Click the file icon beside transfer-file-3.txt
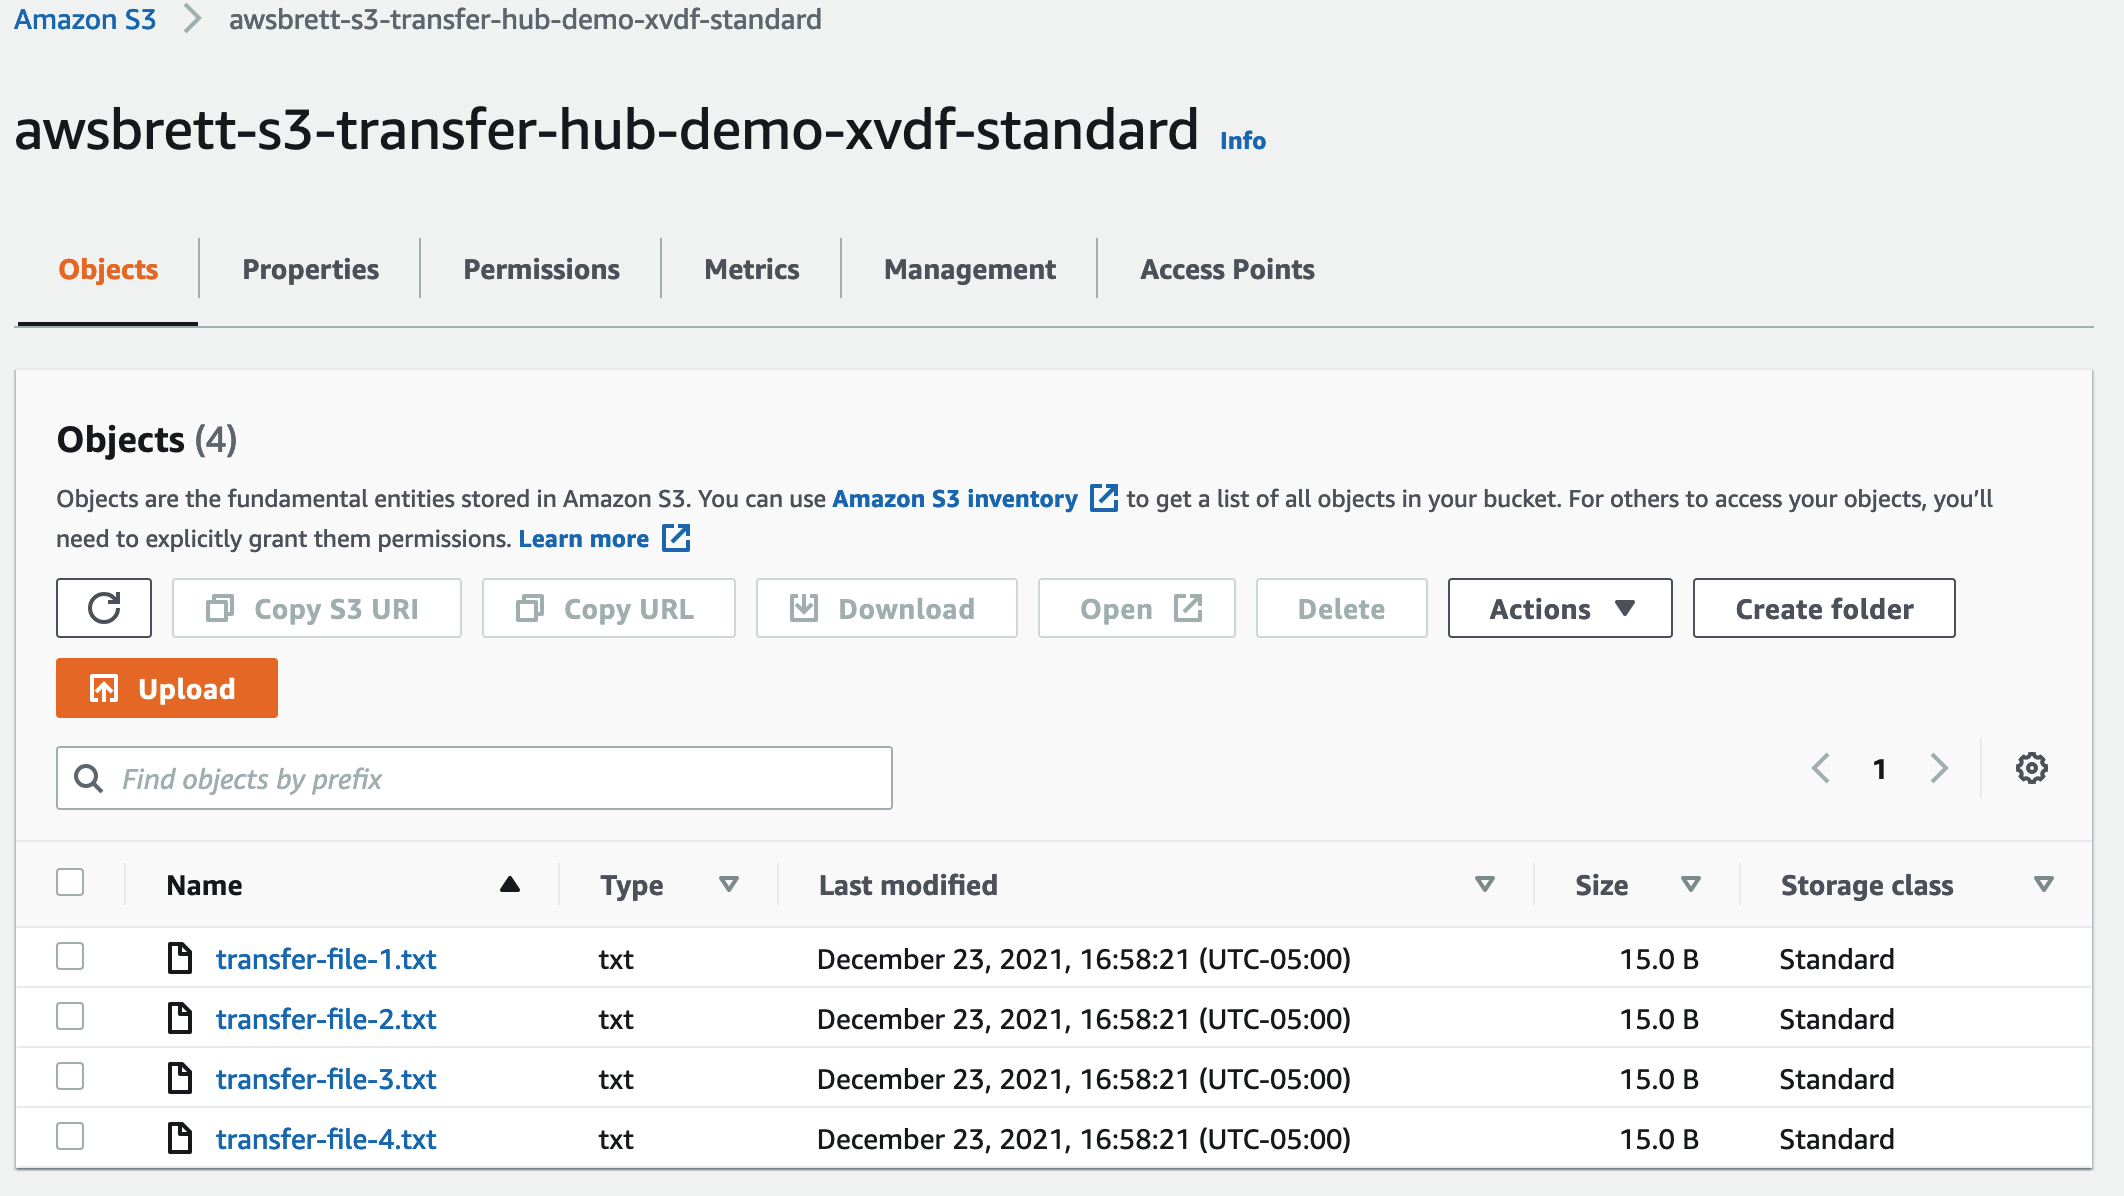2124x1196 pixels. point(180,1078)
